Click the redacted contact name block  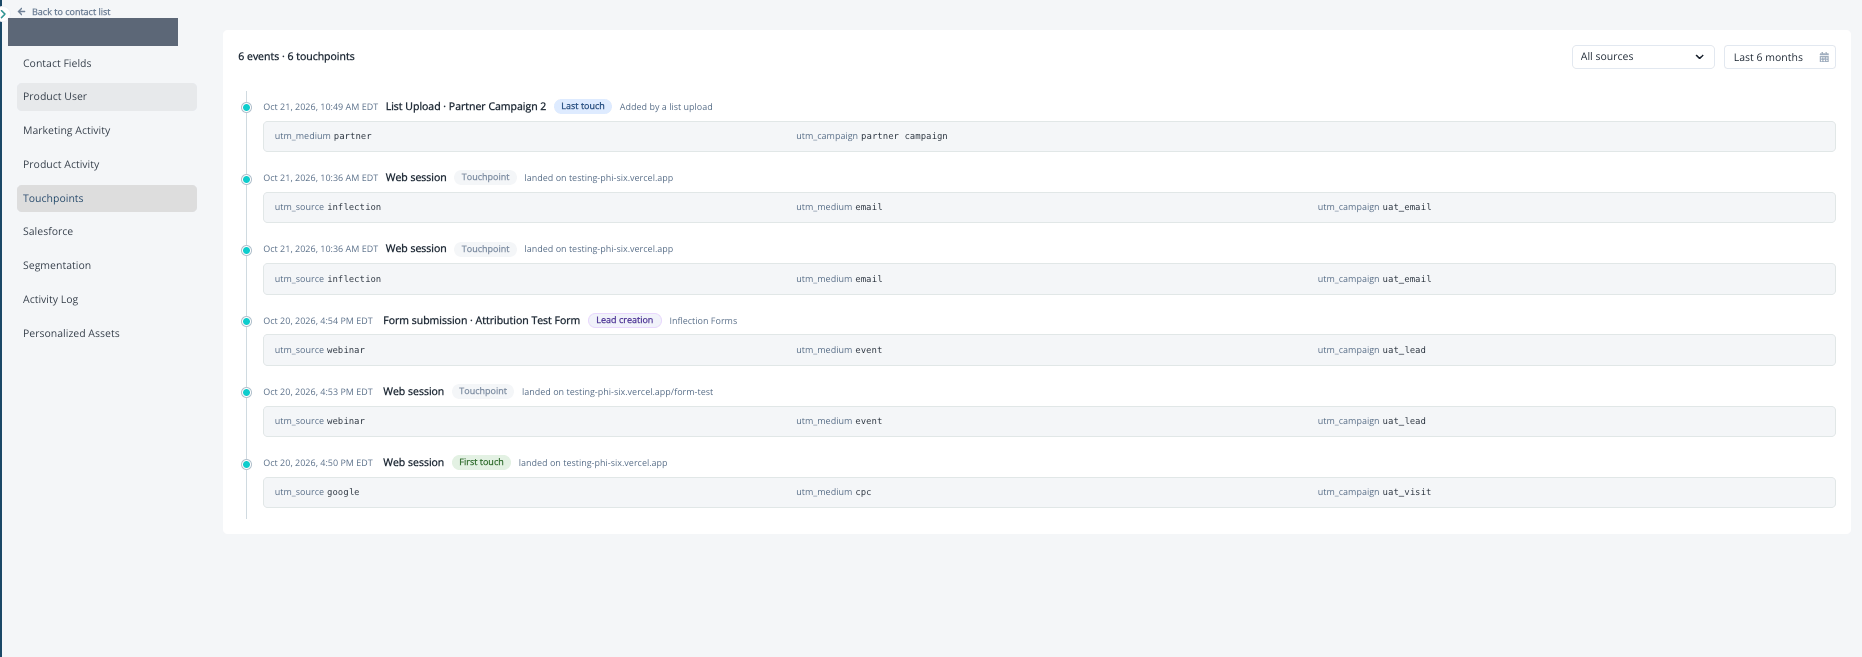click(x=93, y=32)
